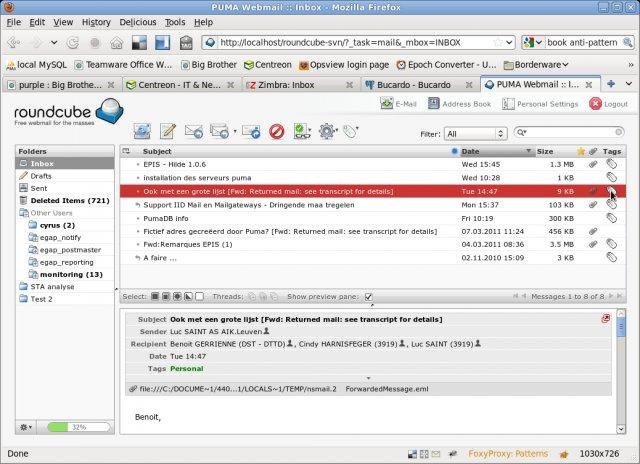
Task: Go to Personal Settings
Action: [540, 104]
